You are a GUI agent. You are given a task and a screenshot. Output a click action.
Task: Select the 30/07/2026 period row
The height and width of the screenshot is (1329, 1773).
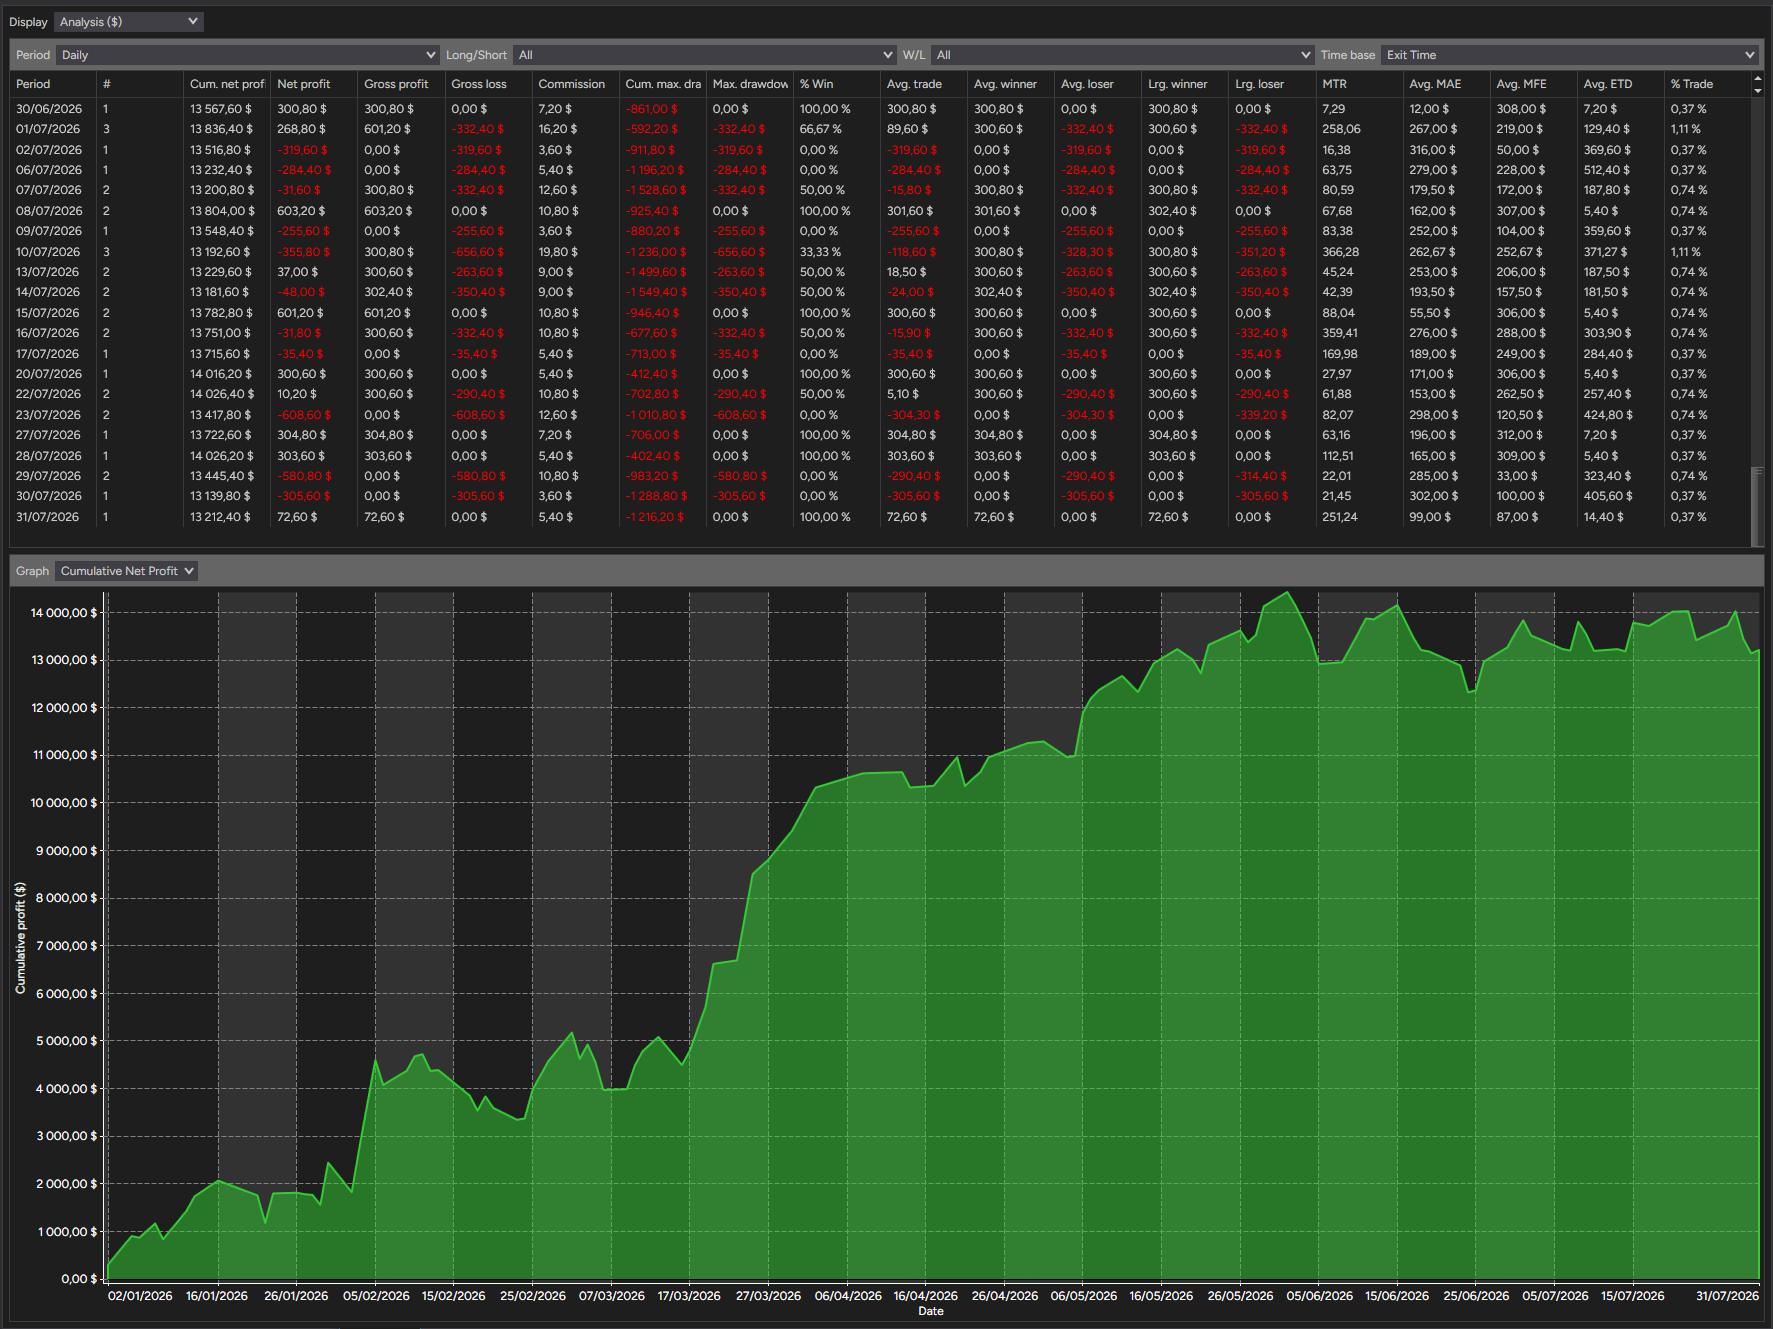point(880,496)
